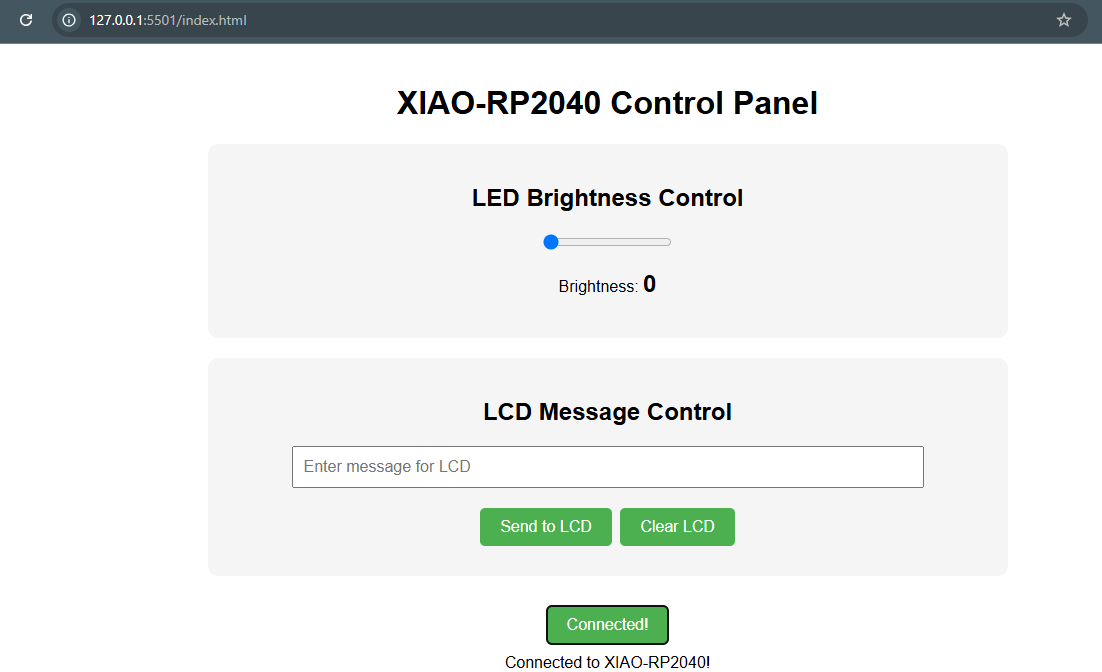Click the Brightness: label text
Viewport: 1102px width, 672px height.
click(x=598, y=287)
